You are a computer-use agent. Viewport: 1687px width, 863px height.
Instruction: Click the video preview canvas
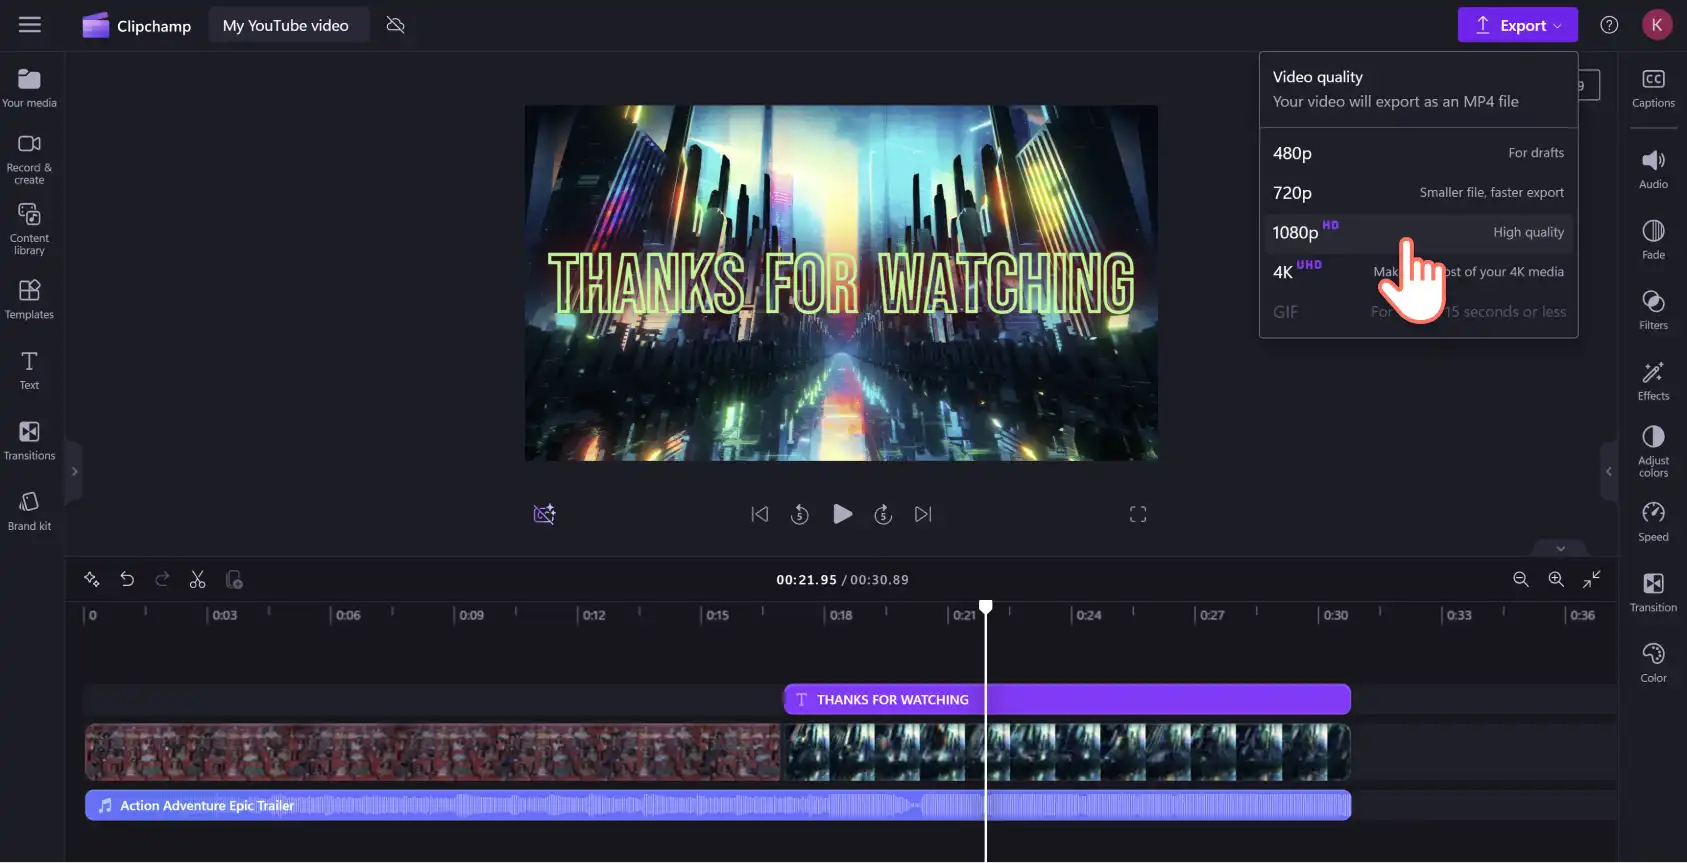pyautogui.click(x=841, y=283)
